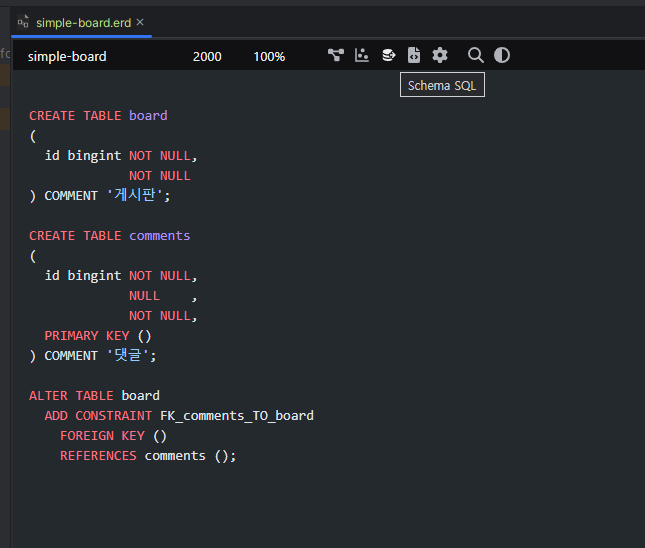Close the simple-board.erd tab

[140, 22]
